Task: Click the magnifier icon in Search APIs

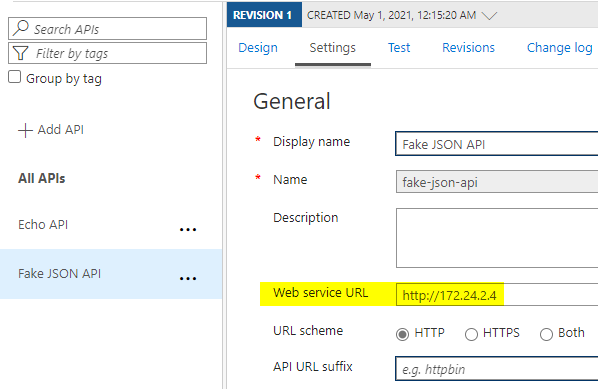Action: point(21,28)
